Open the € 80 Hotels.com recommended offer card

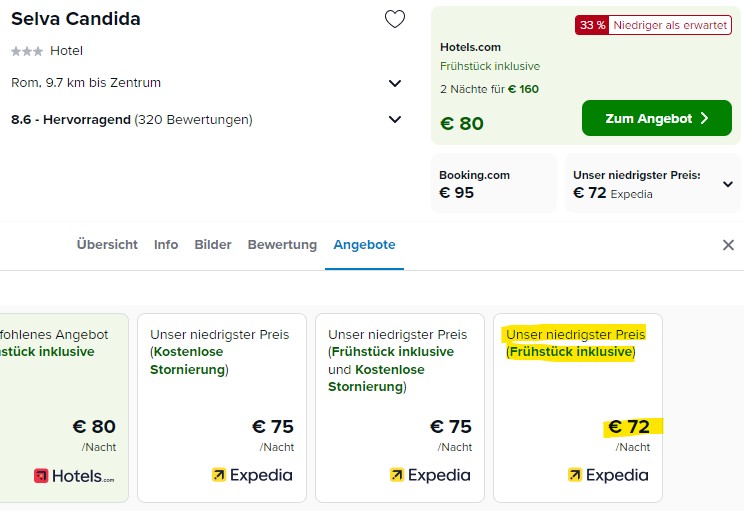pos(64,408)
